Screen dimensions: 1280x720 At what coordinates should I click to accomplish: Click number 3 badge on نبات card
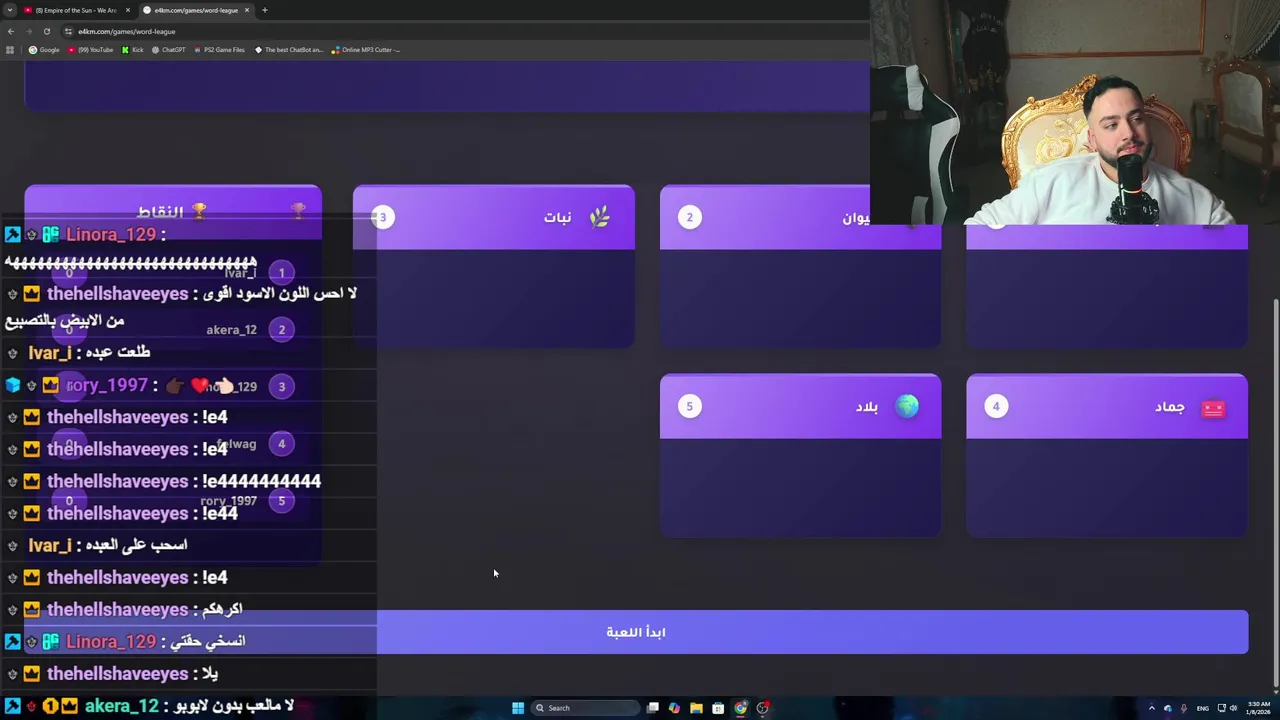(383, 217)
